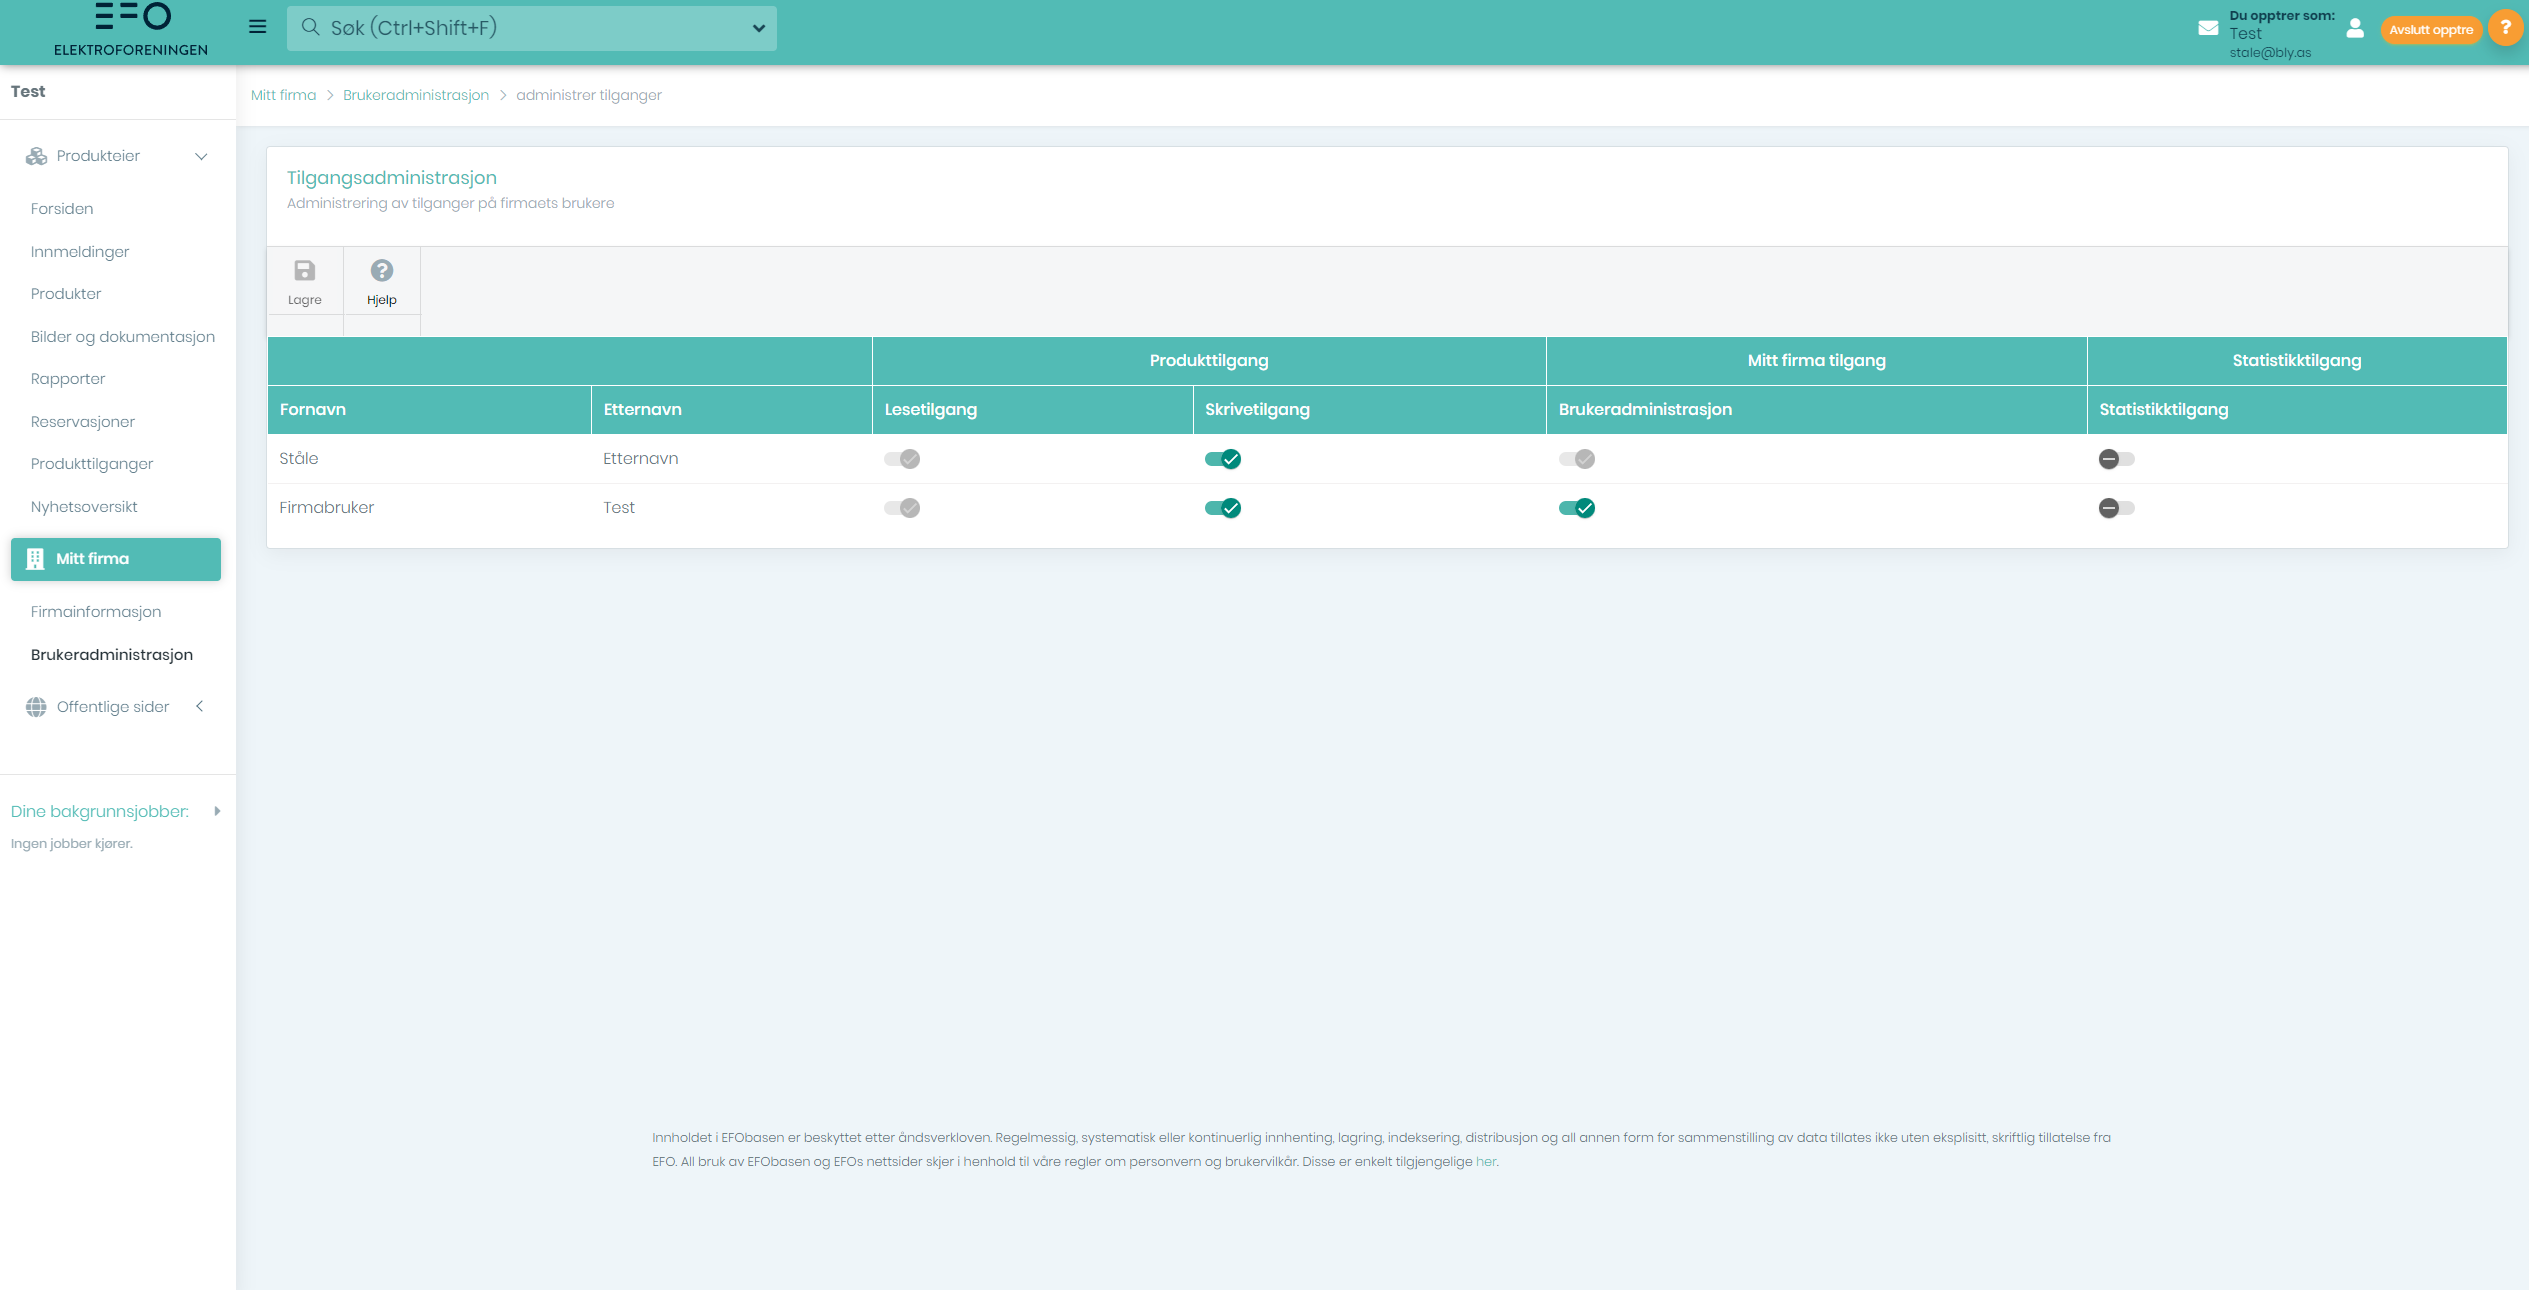
Task: Collapse the Produkteier menu chevron
Action: pos(201,156)
